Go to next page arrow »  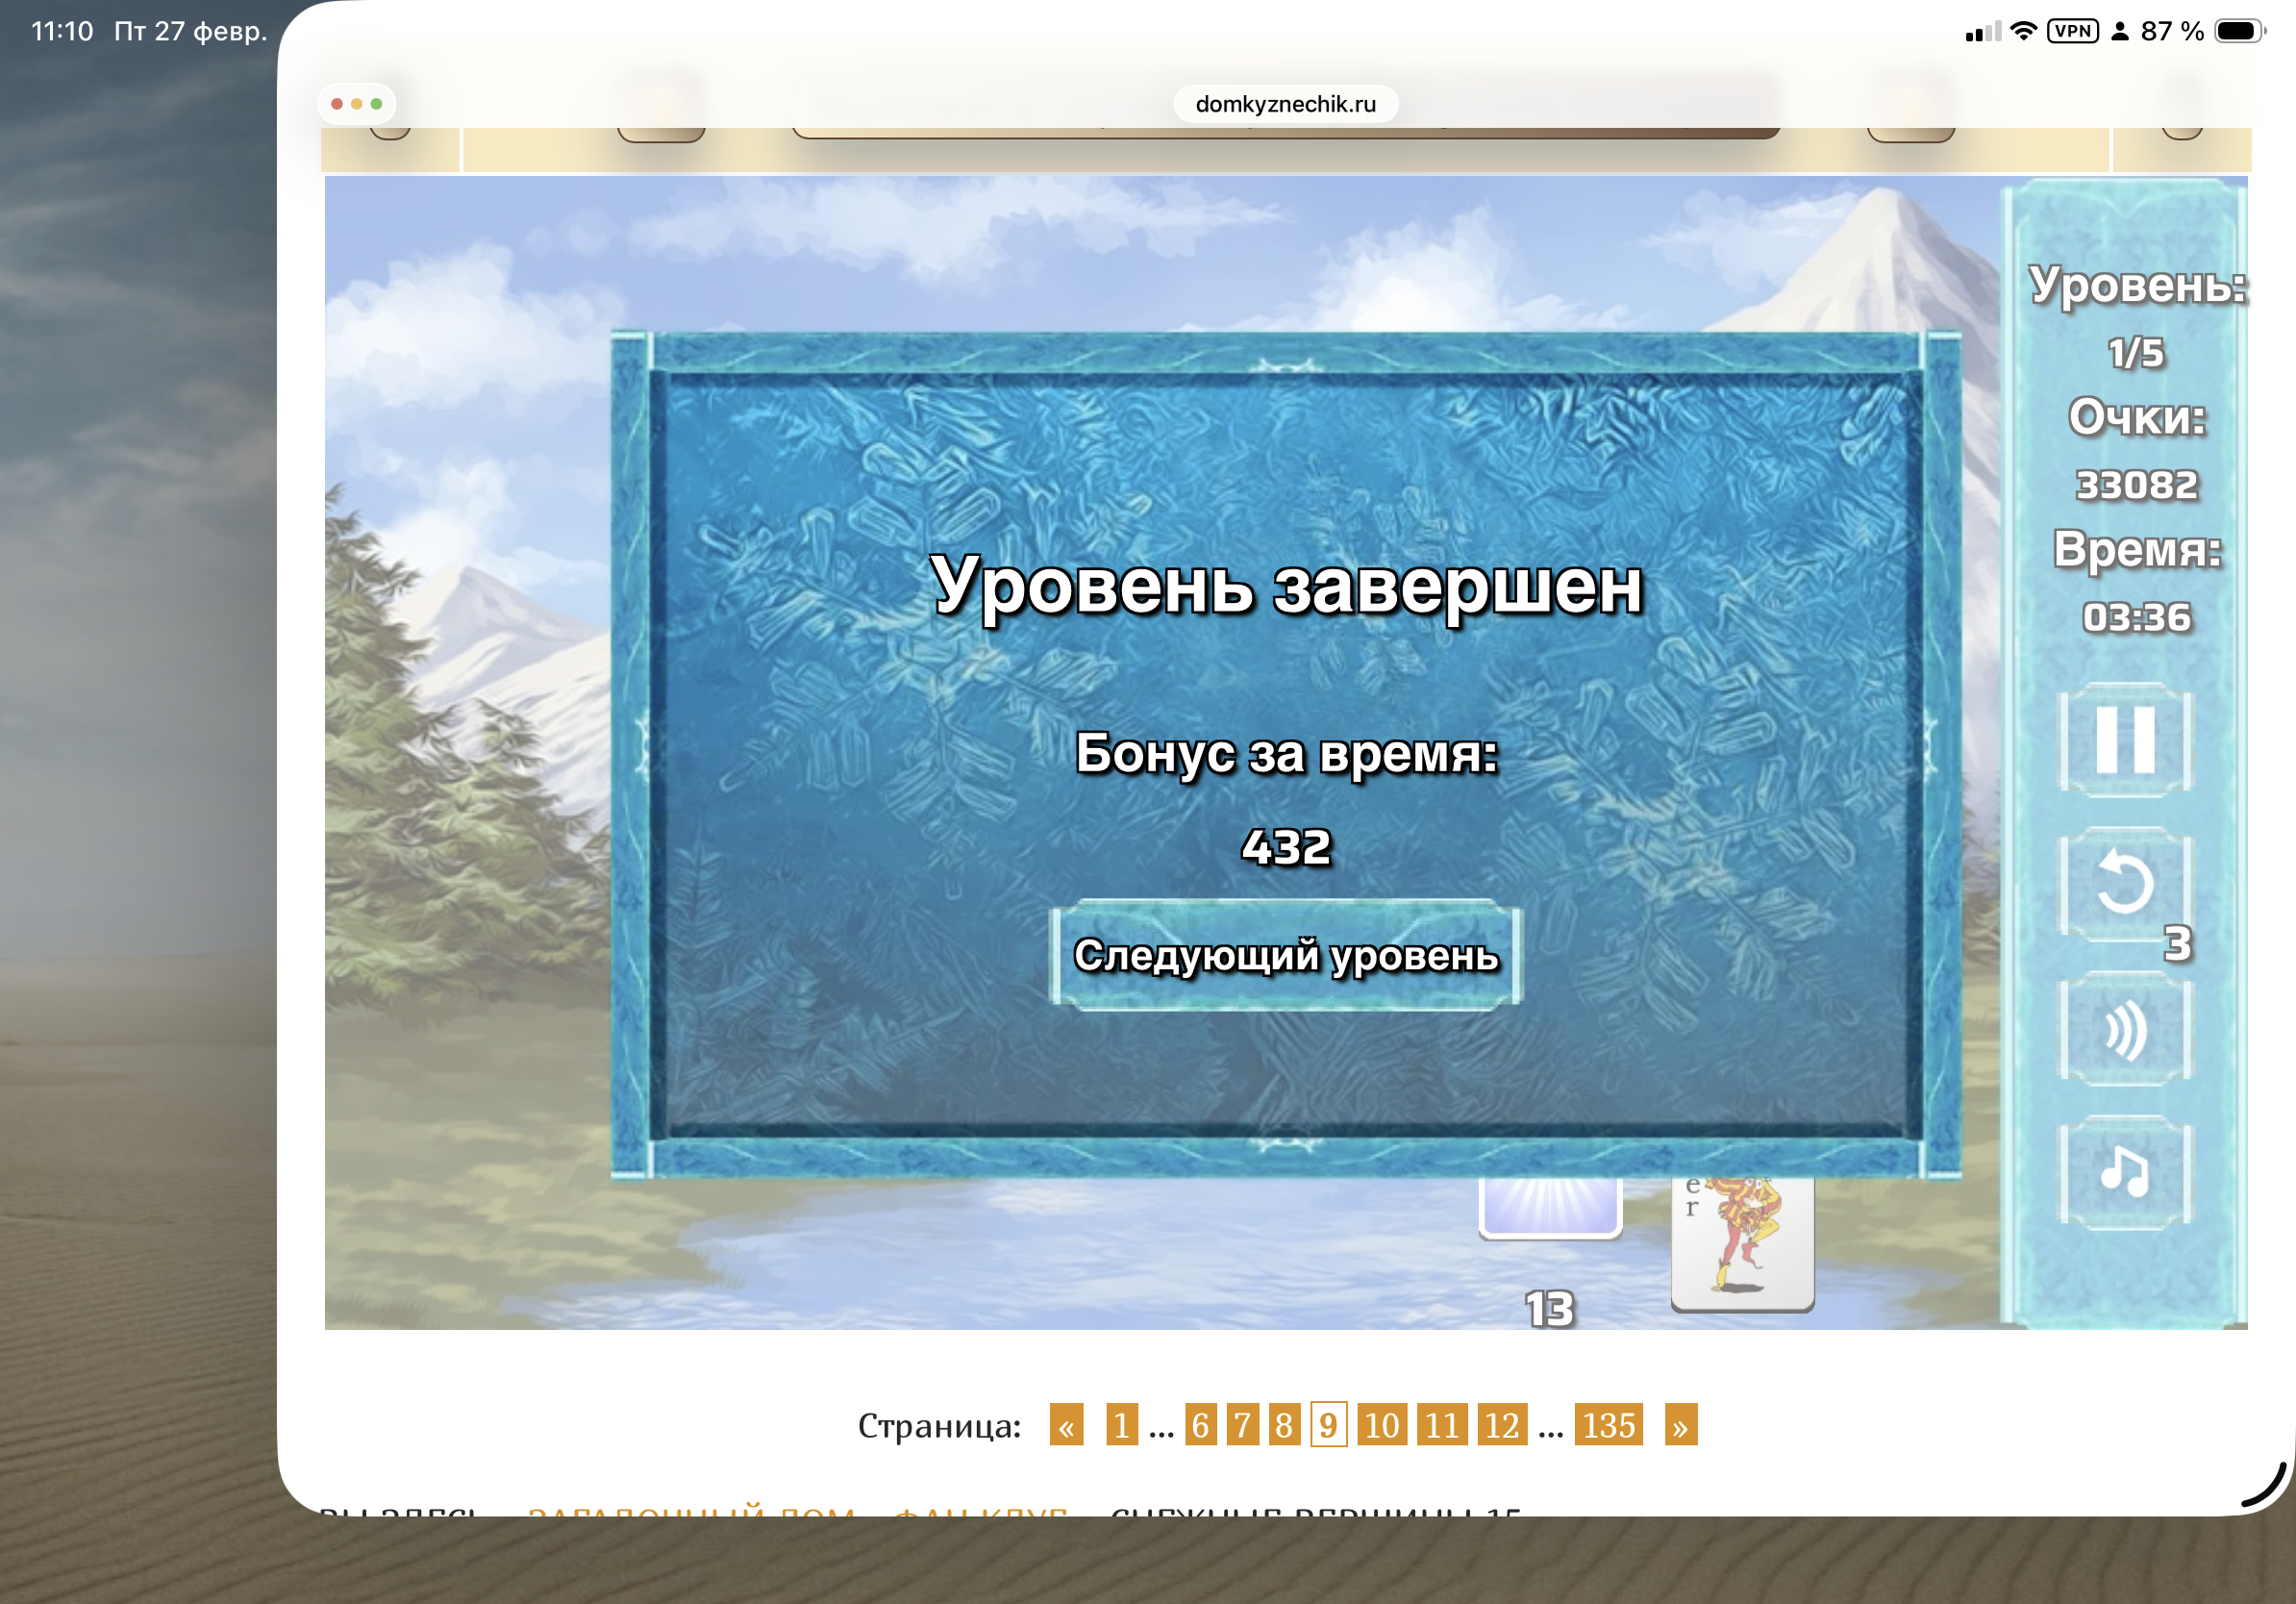1680,1425
